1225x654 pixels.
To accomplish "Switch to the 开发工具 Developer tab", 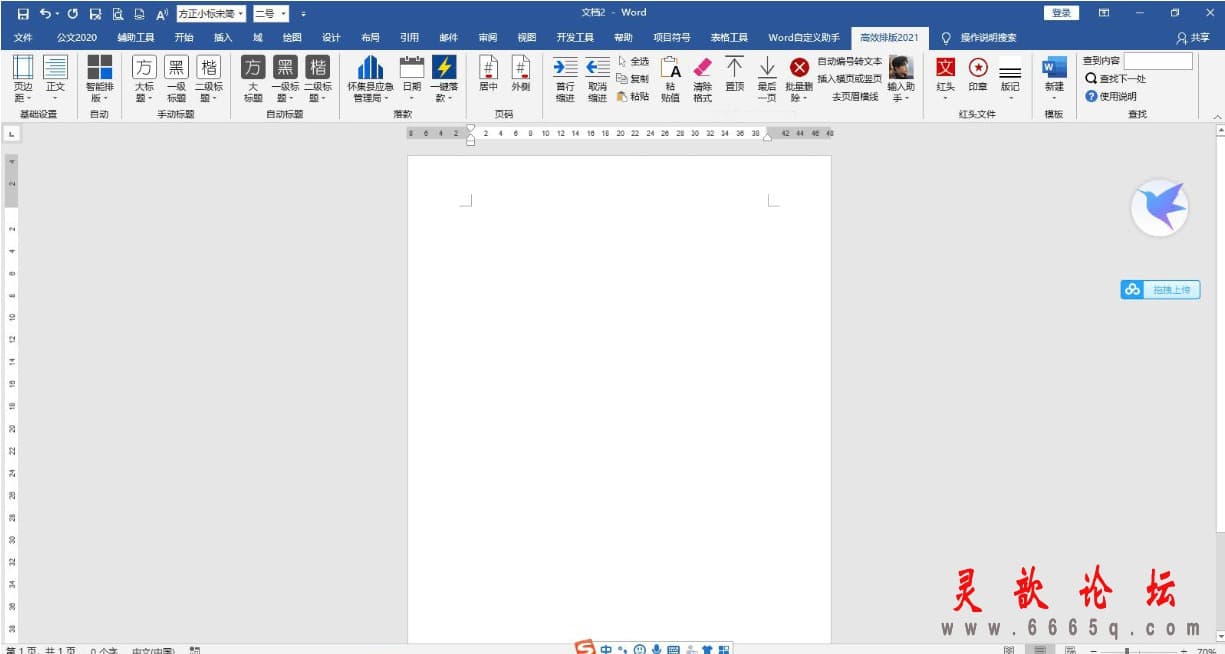I will click(x=575, y=38).
